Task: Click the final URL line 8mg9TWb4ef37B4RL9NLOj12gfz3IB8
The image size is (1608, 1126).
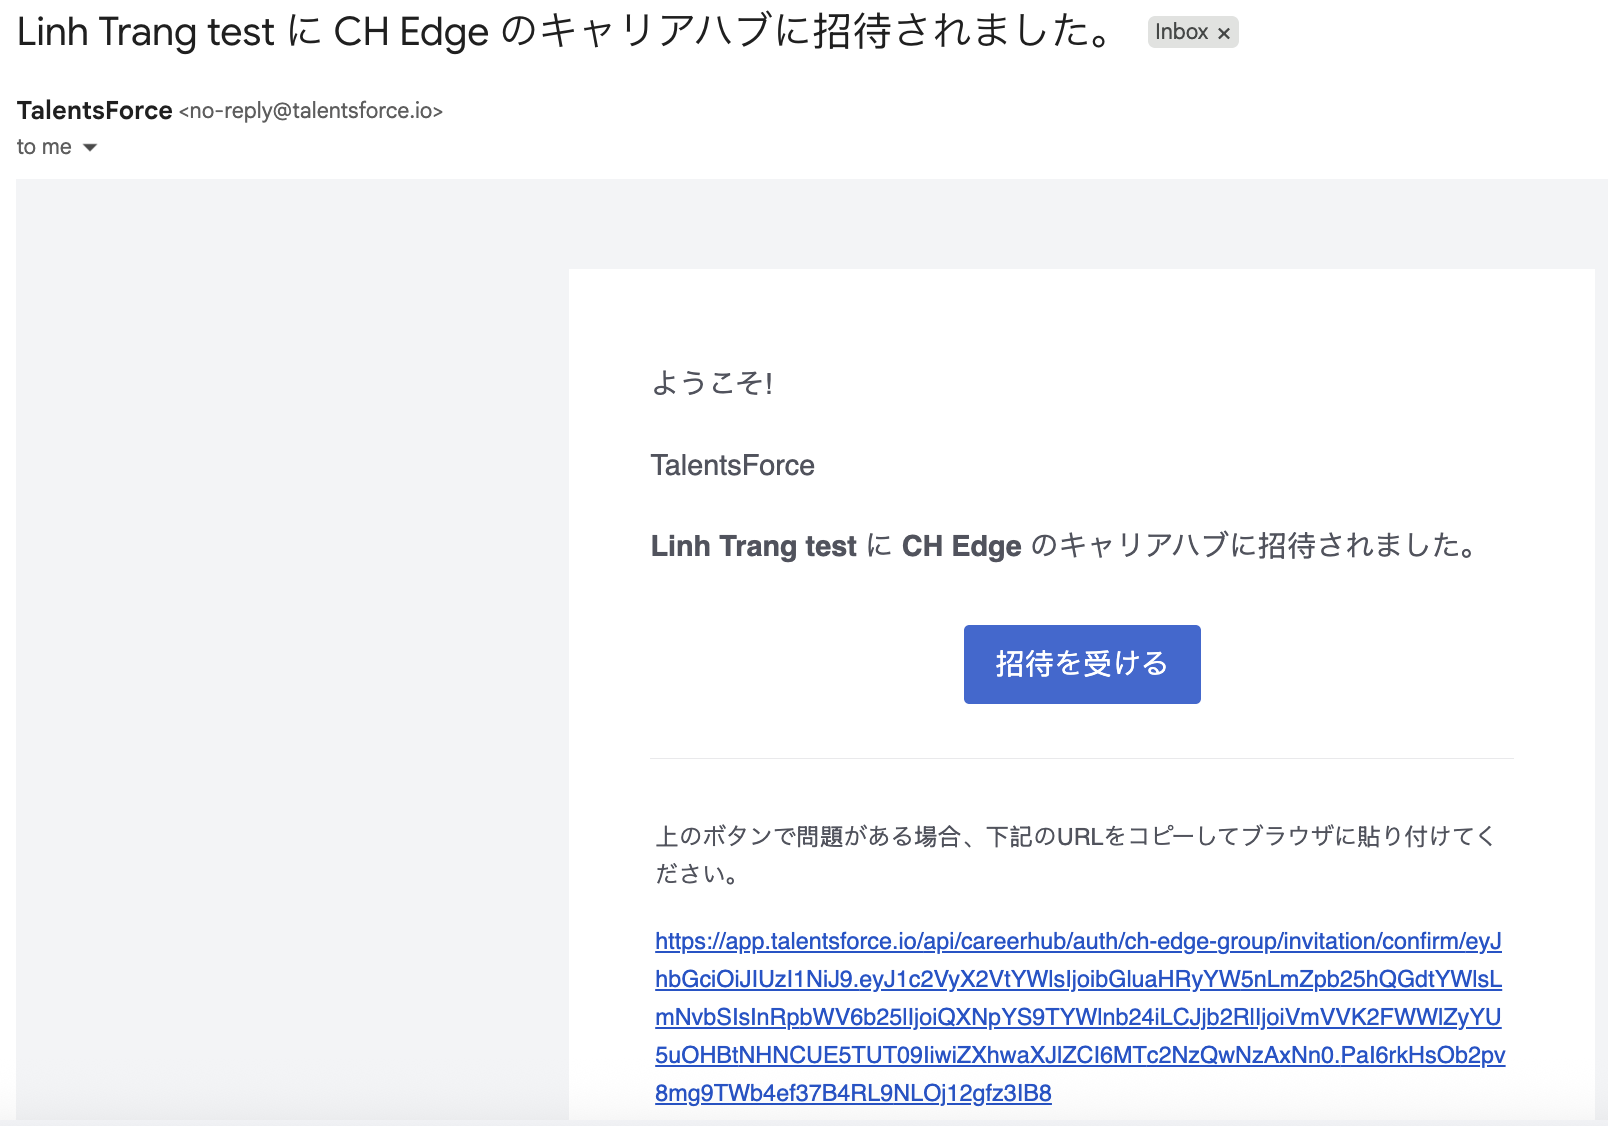Action: [x=853, y=1093]
